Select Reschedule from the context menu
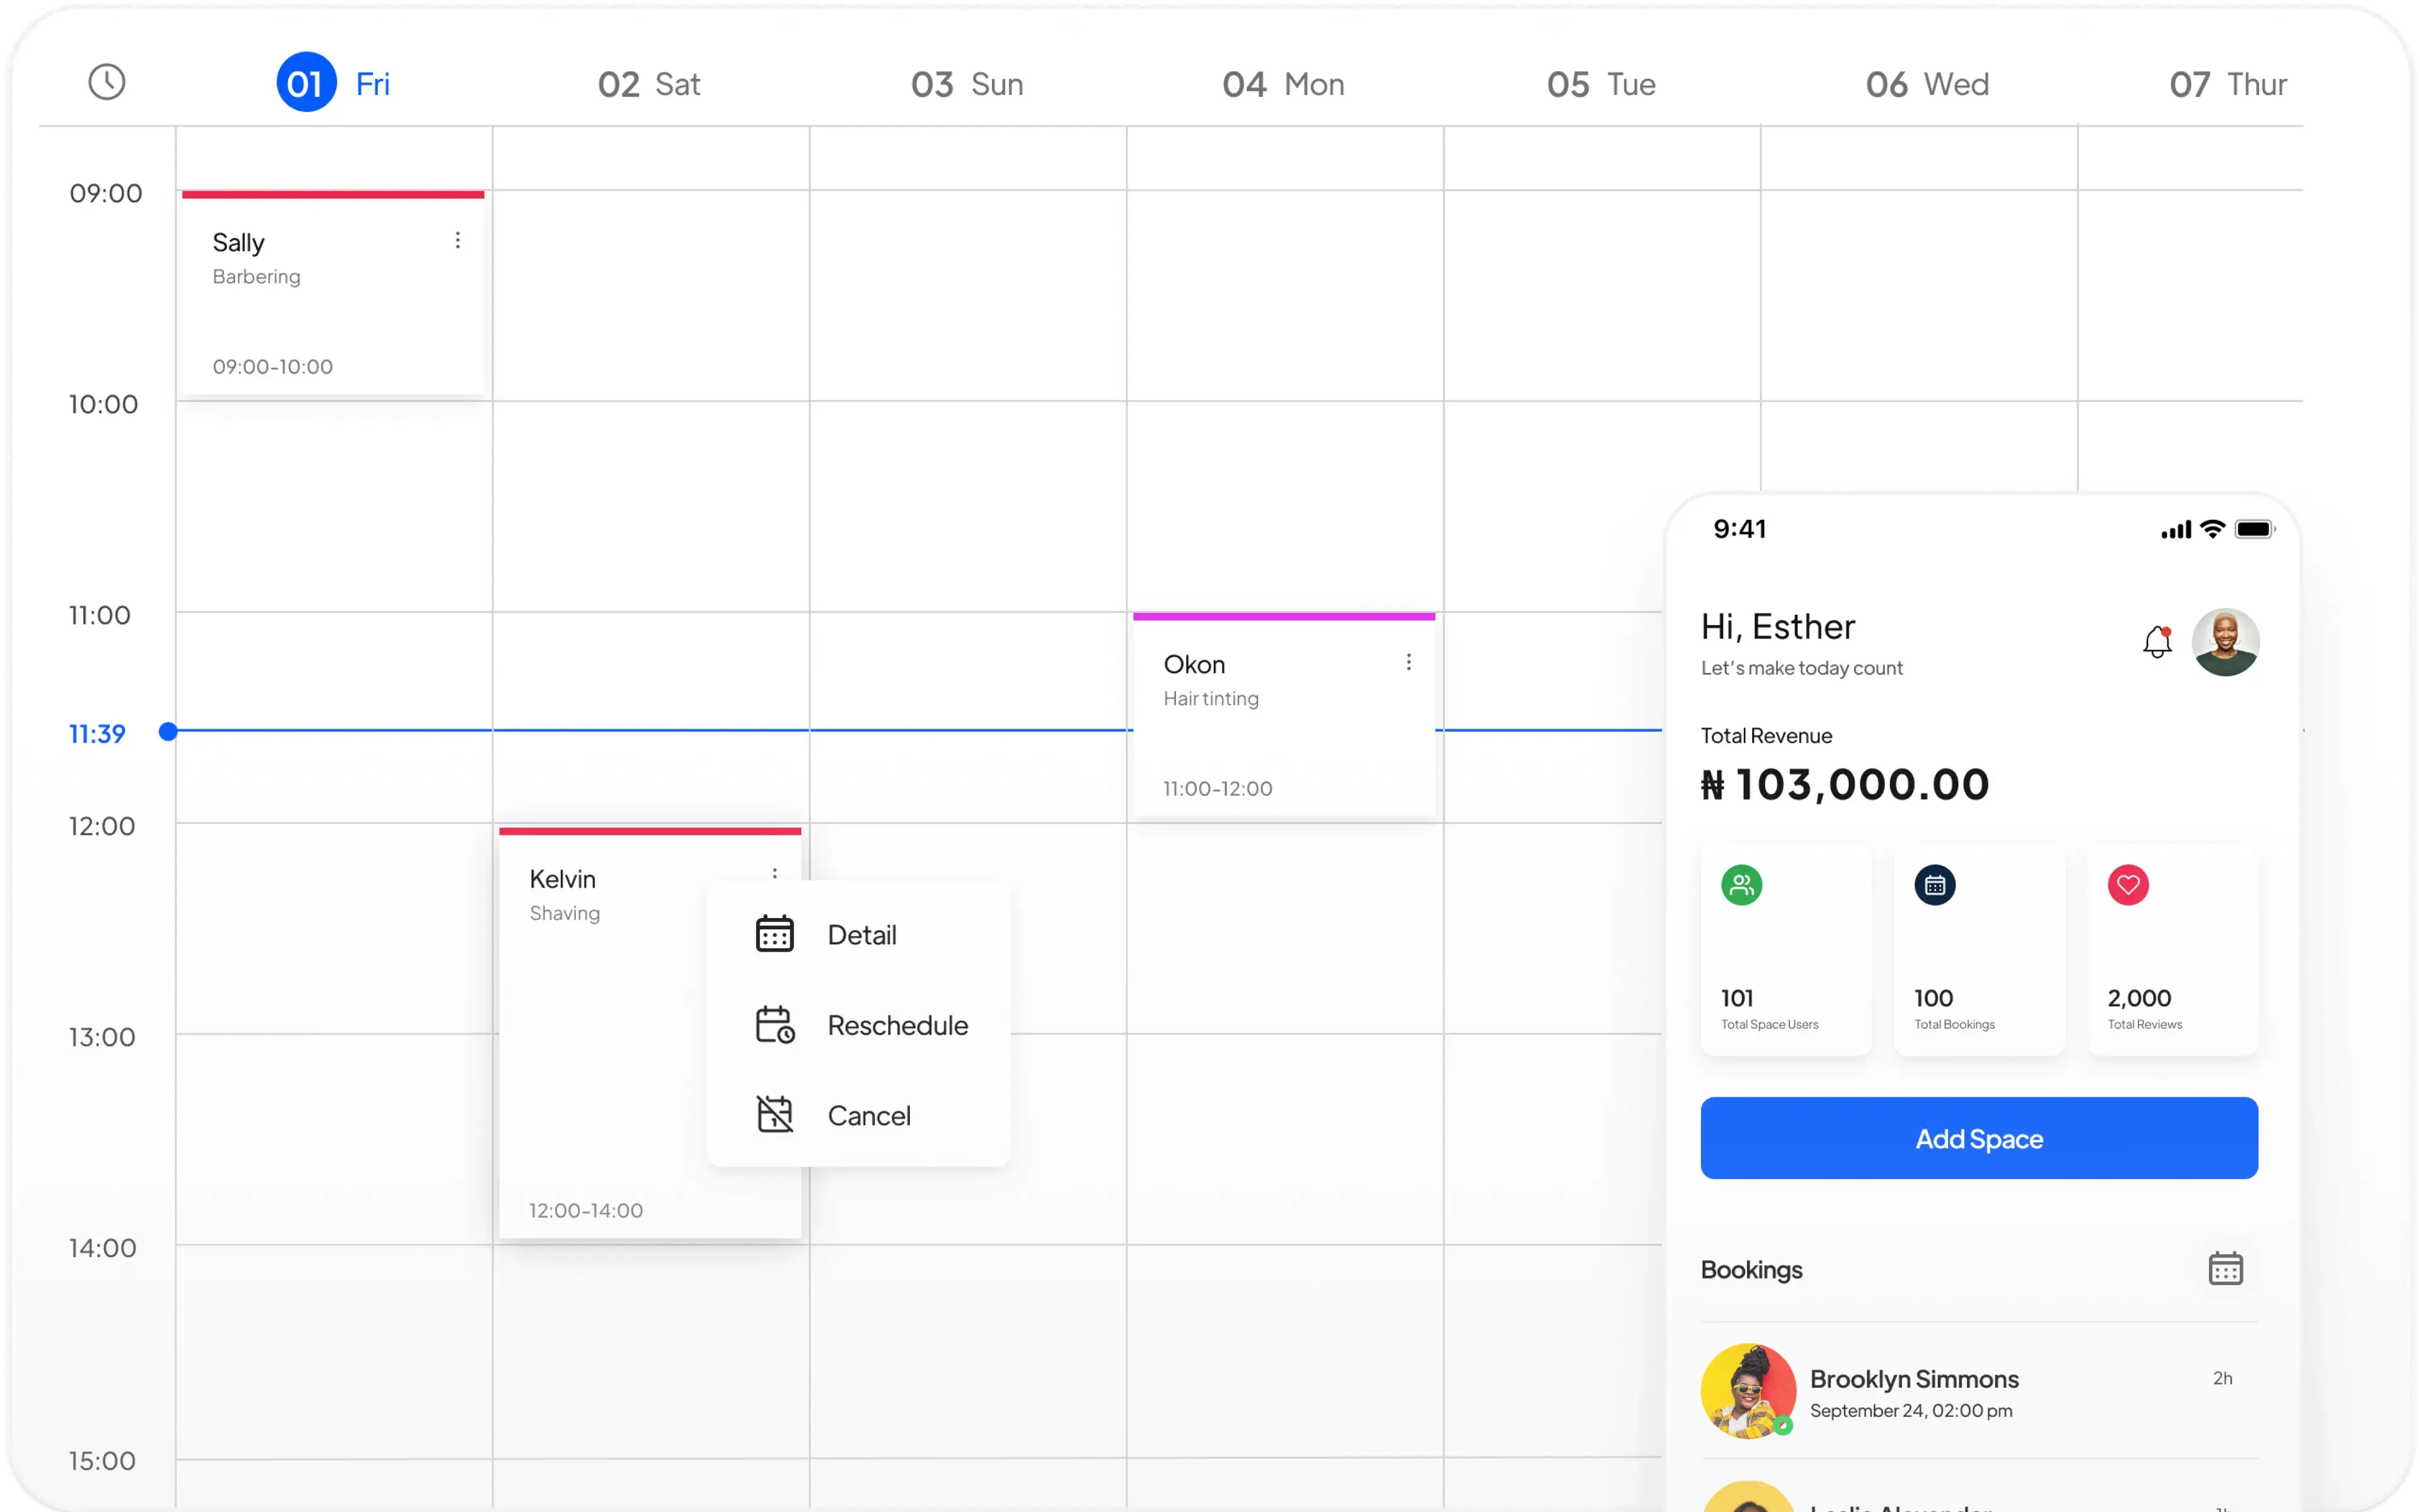Image resolution: width=2420 pixels, height=1512 pixels. (x=897, y=1025)
